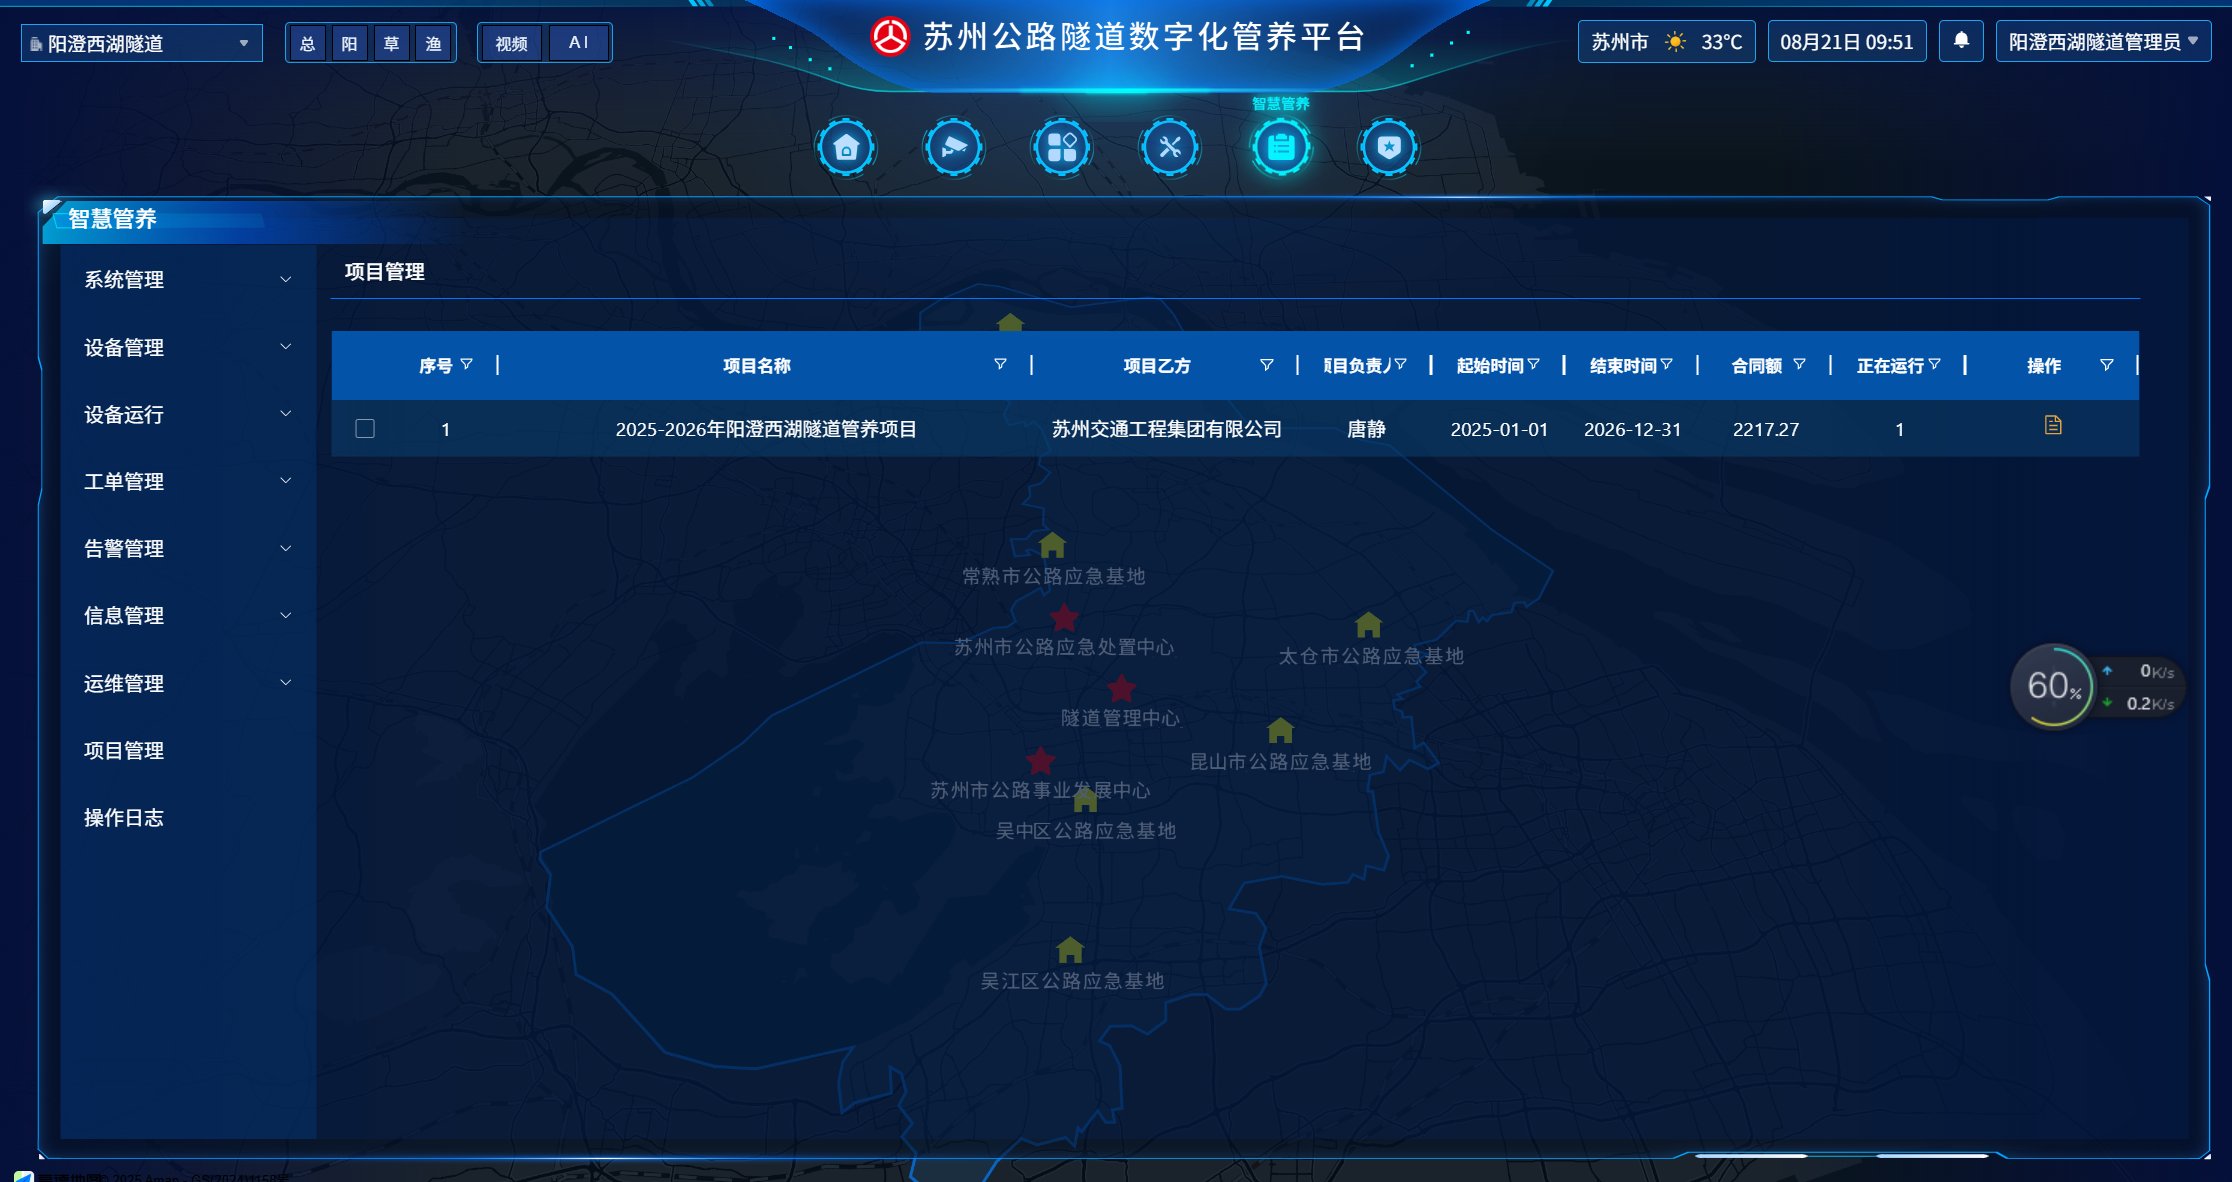Open the 阳澄西湖隧道管理员 user dropdown
The image size is (2232, 1182).
point(2103,42)
